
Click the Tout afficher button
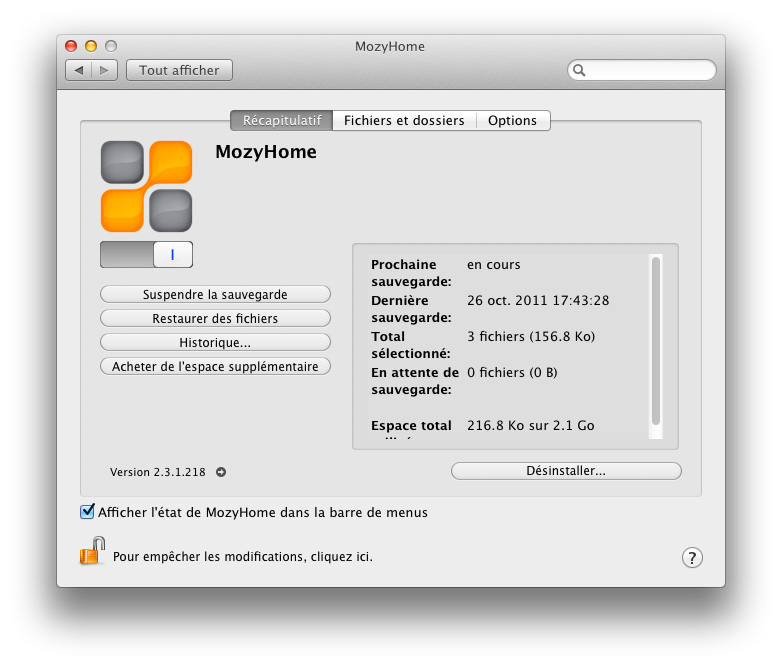click(x=179, y=70)
